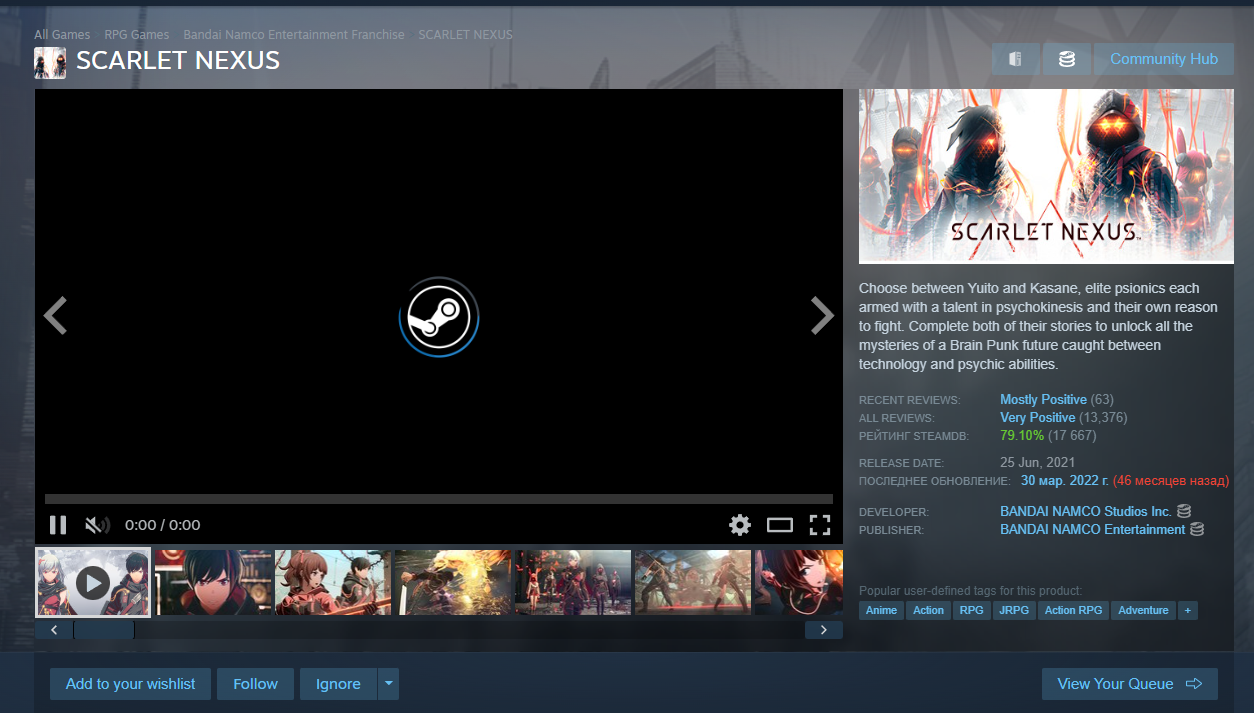Select the JRPG tag
This screenshot has height=713, width=1254.
point(1014,610)
